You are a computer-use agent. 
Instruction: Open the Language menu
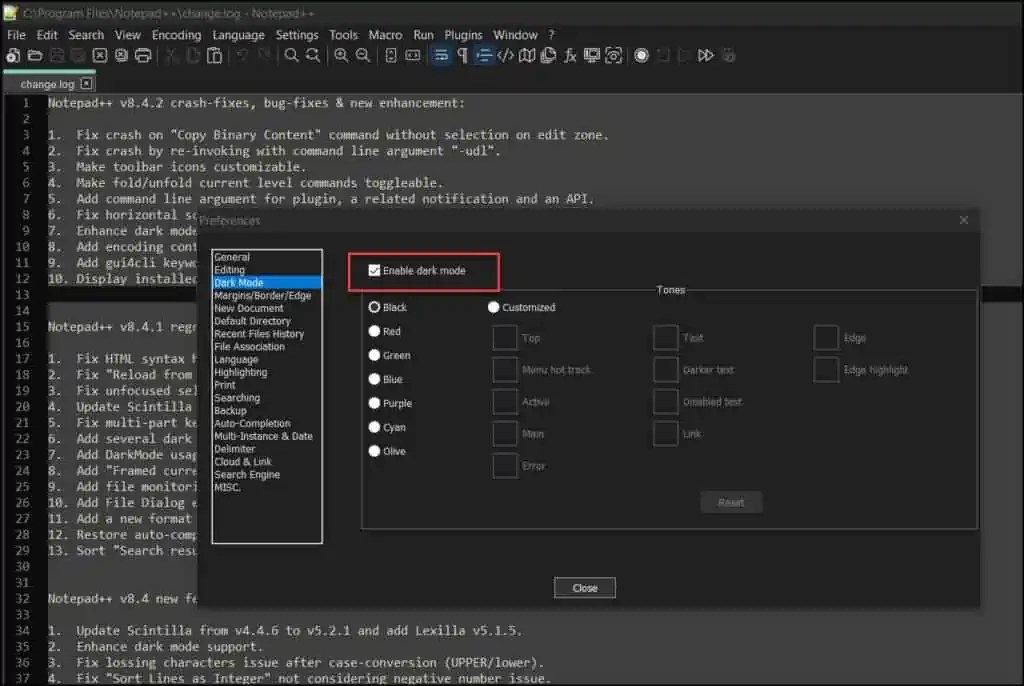238,34
